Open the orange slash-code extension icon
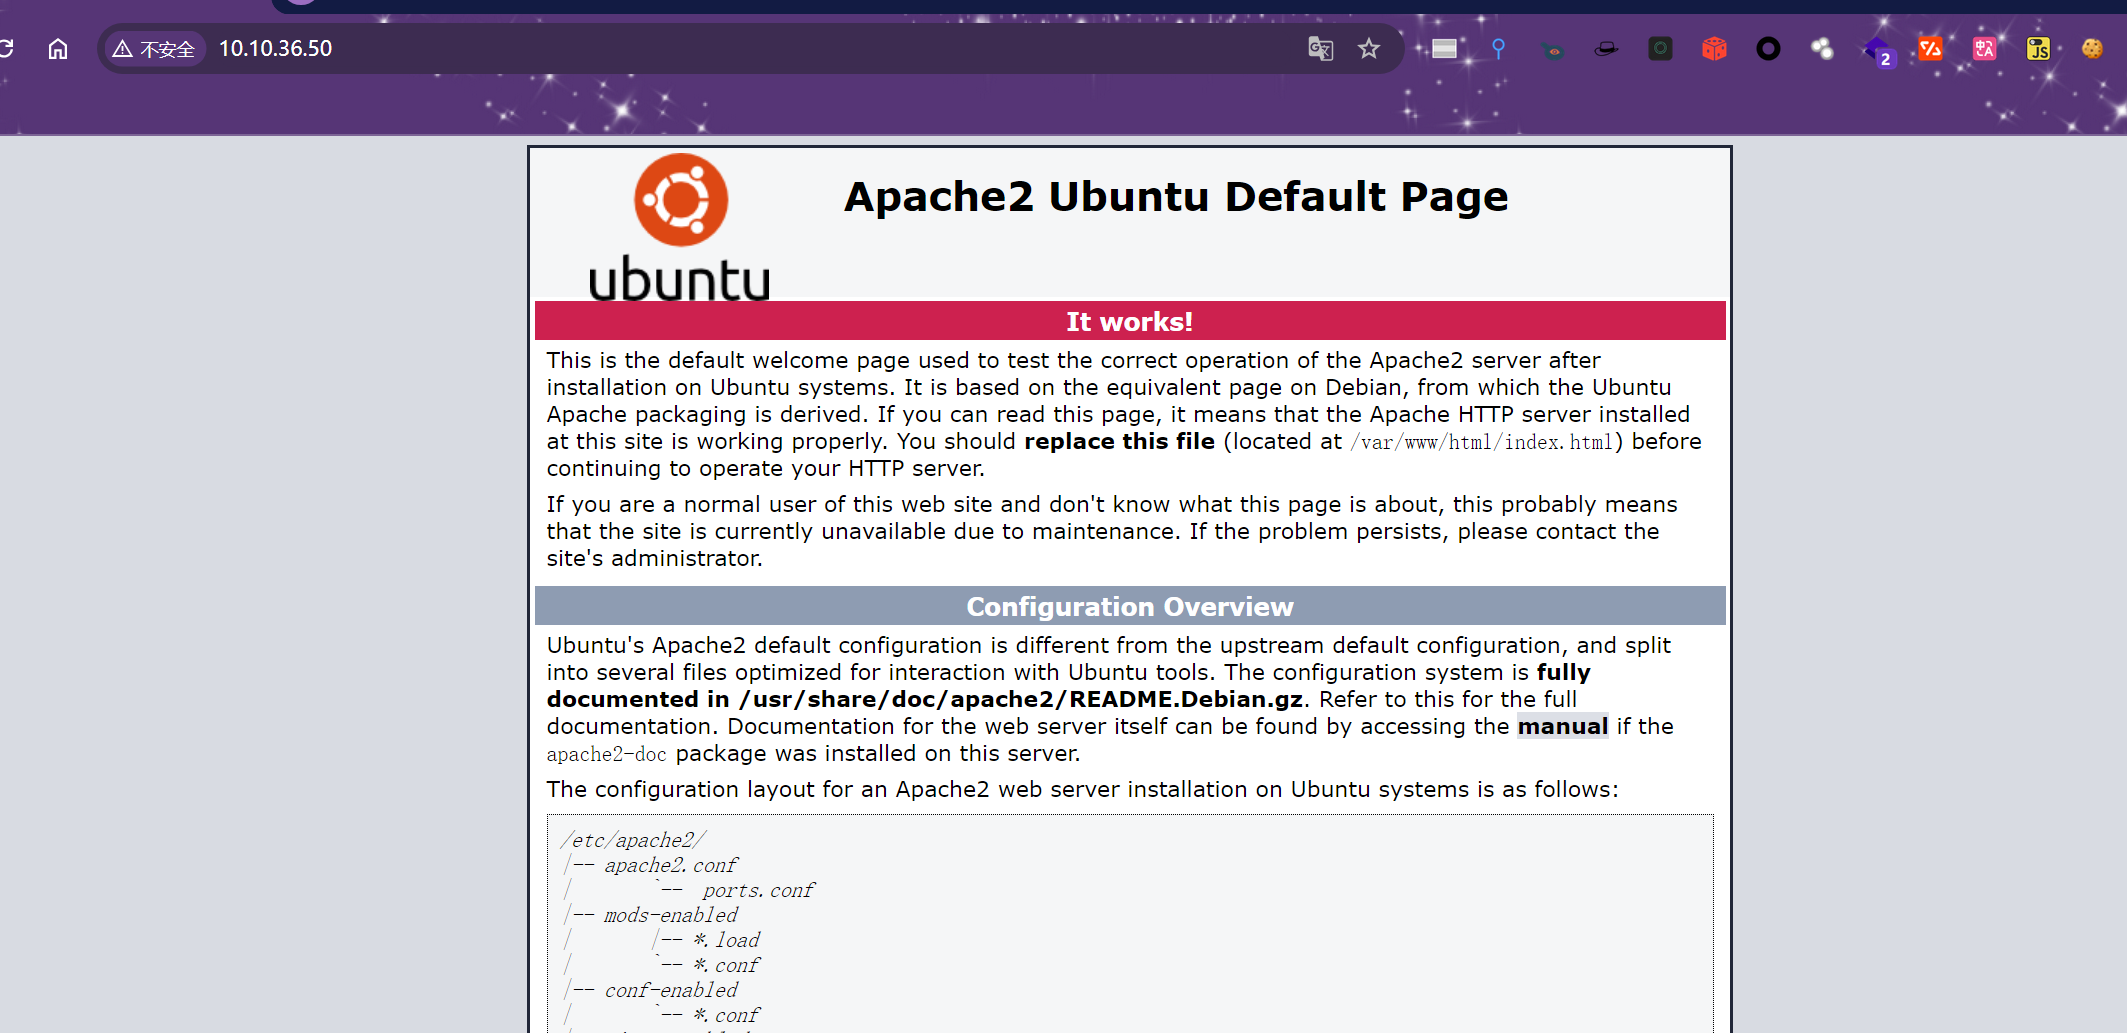Screen dimensions: 2127x1033 tap(1930, 48)
